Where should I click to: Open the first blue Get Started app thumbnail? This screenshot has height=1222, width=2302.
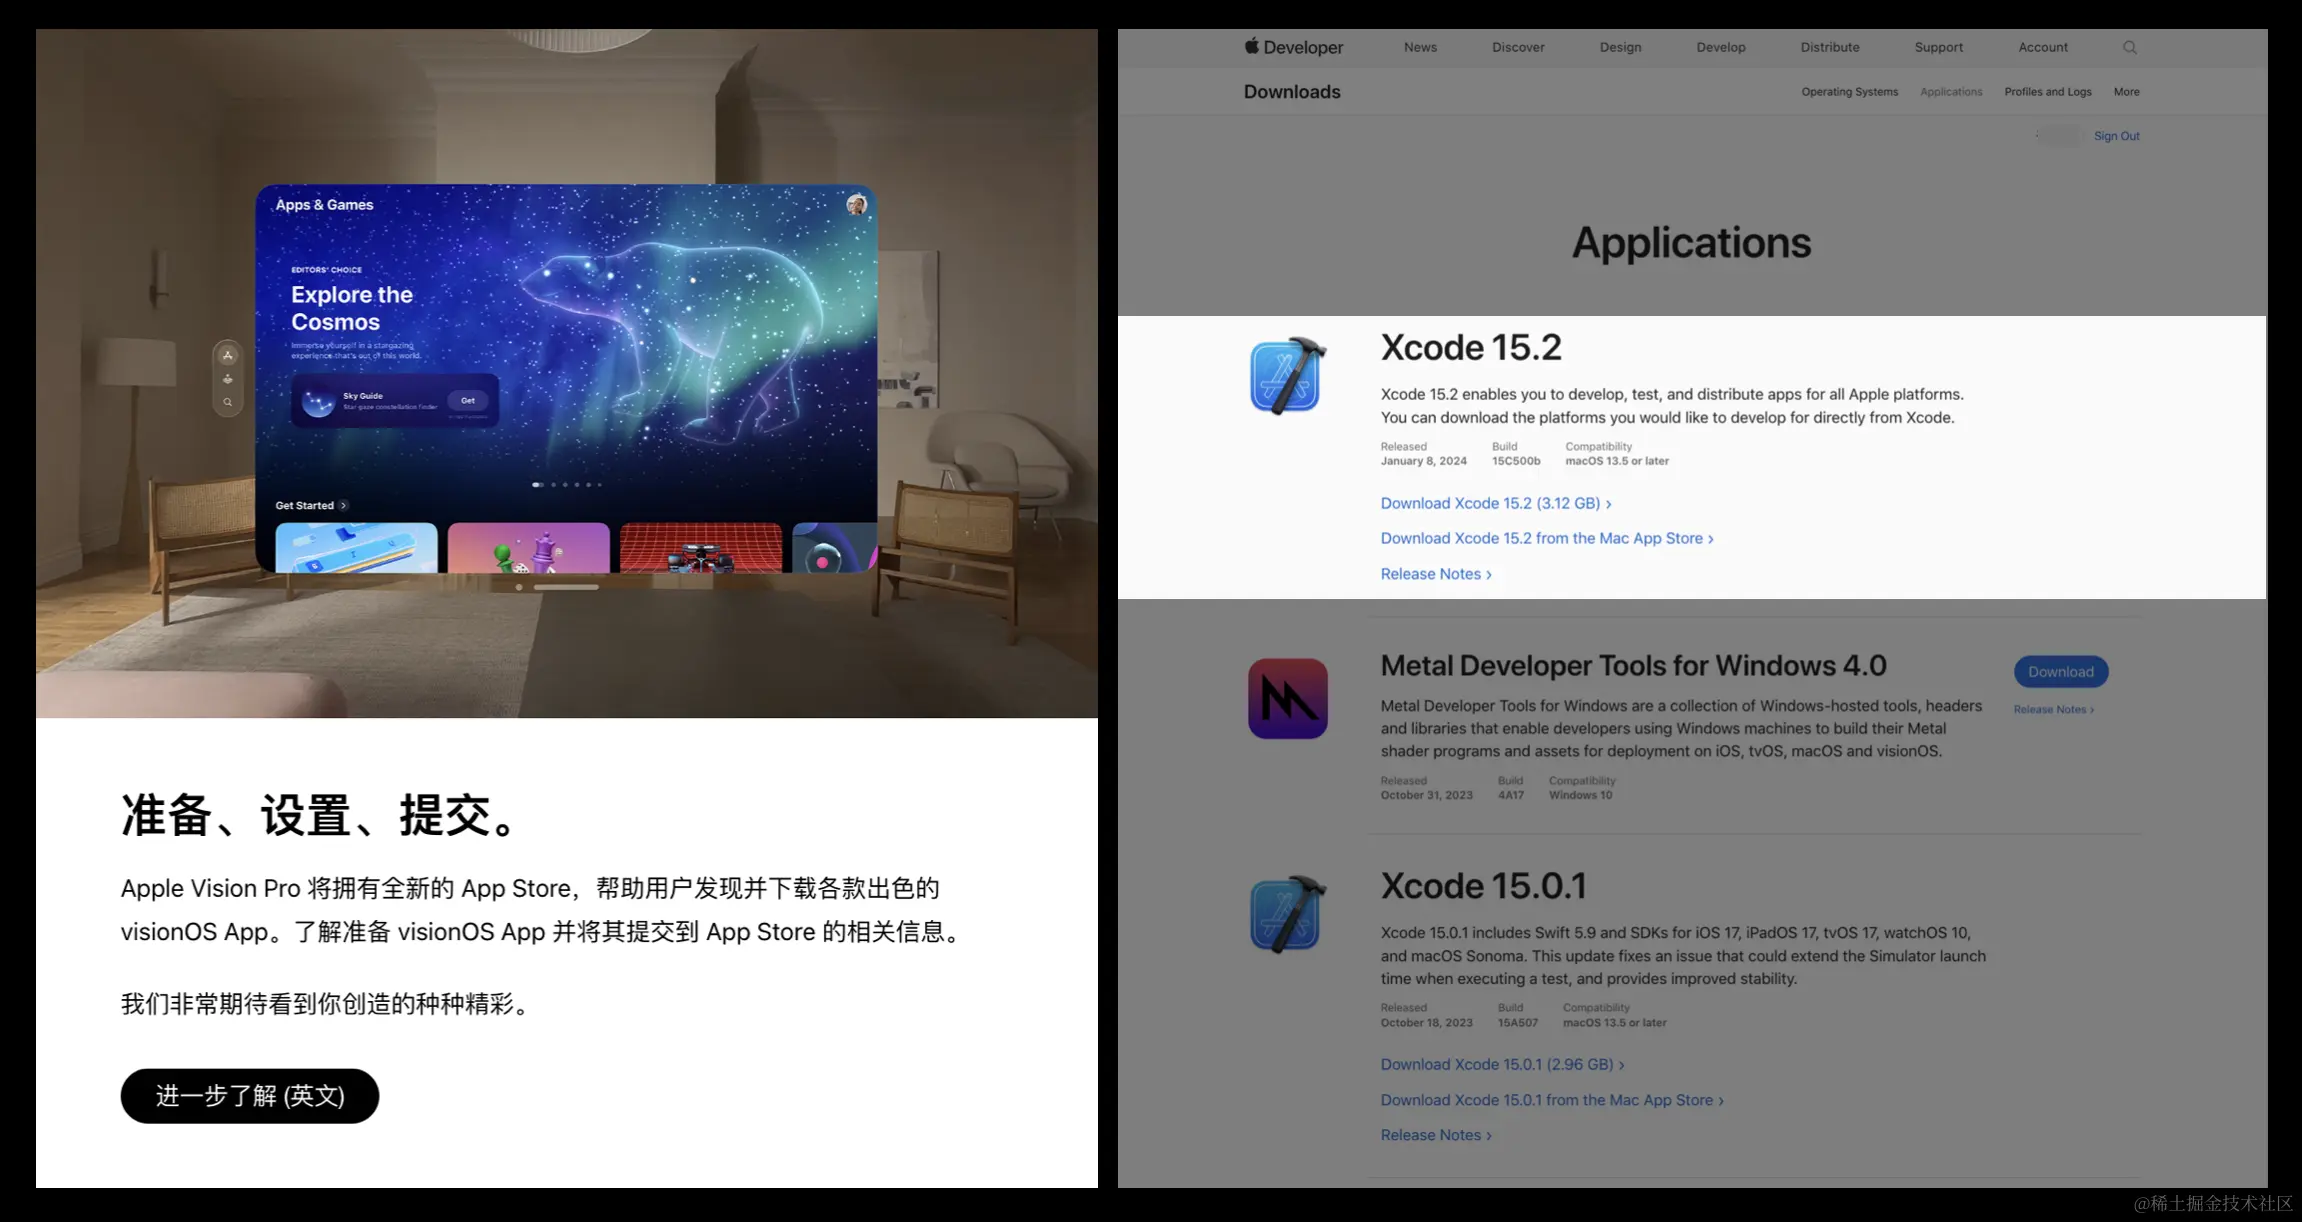(x=356, y=547)
